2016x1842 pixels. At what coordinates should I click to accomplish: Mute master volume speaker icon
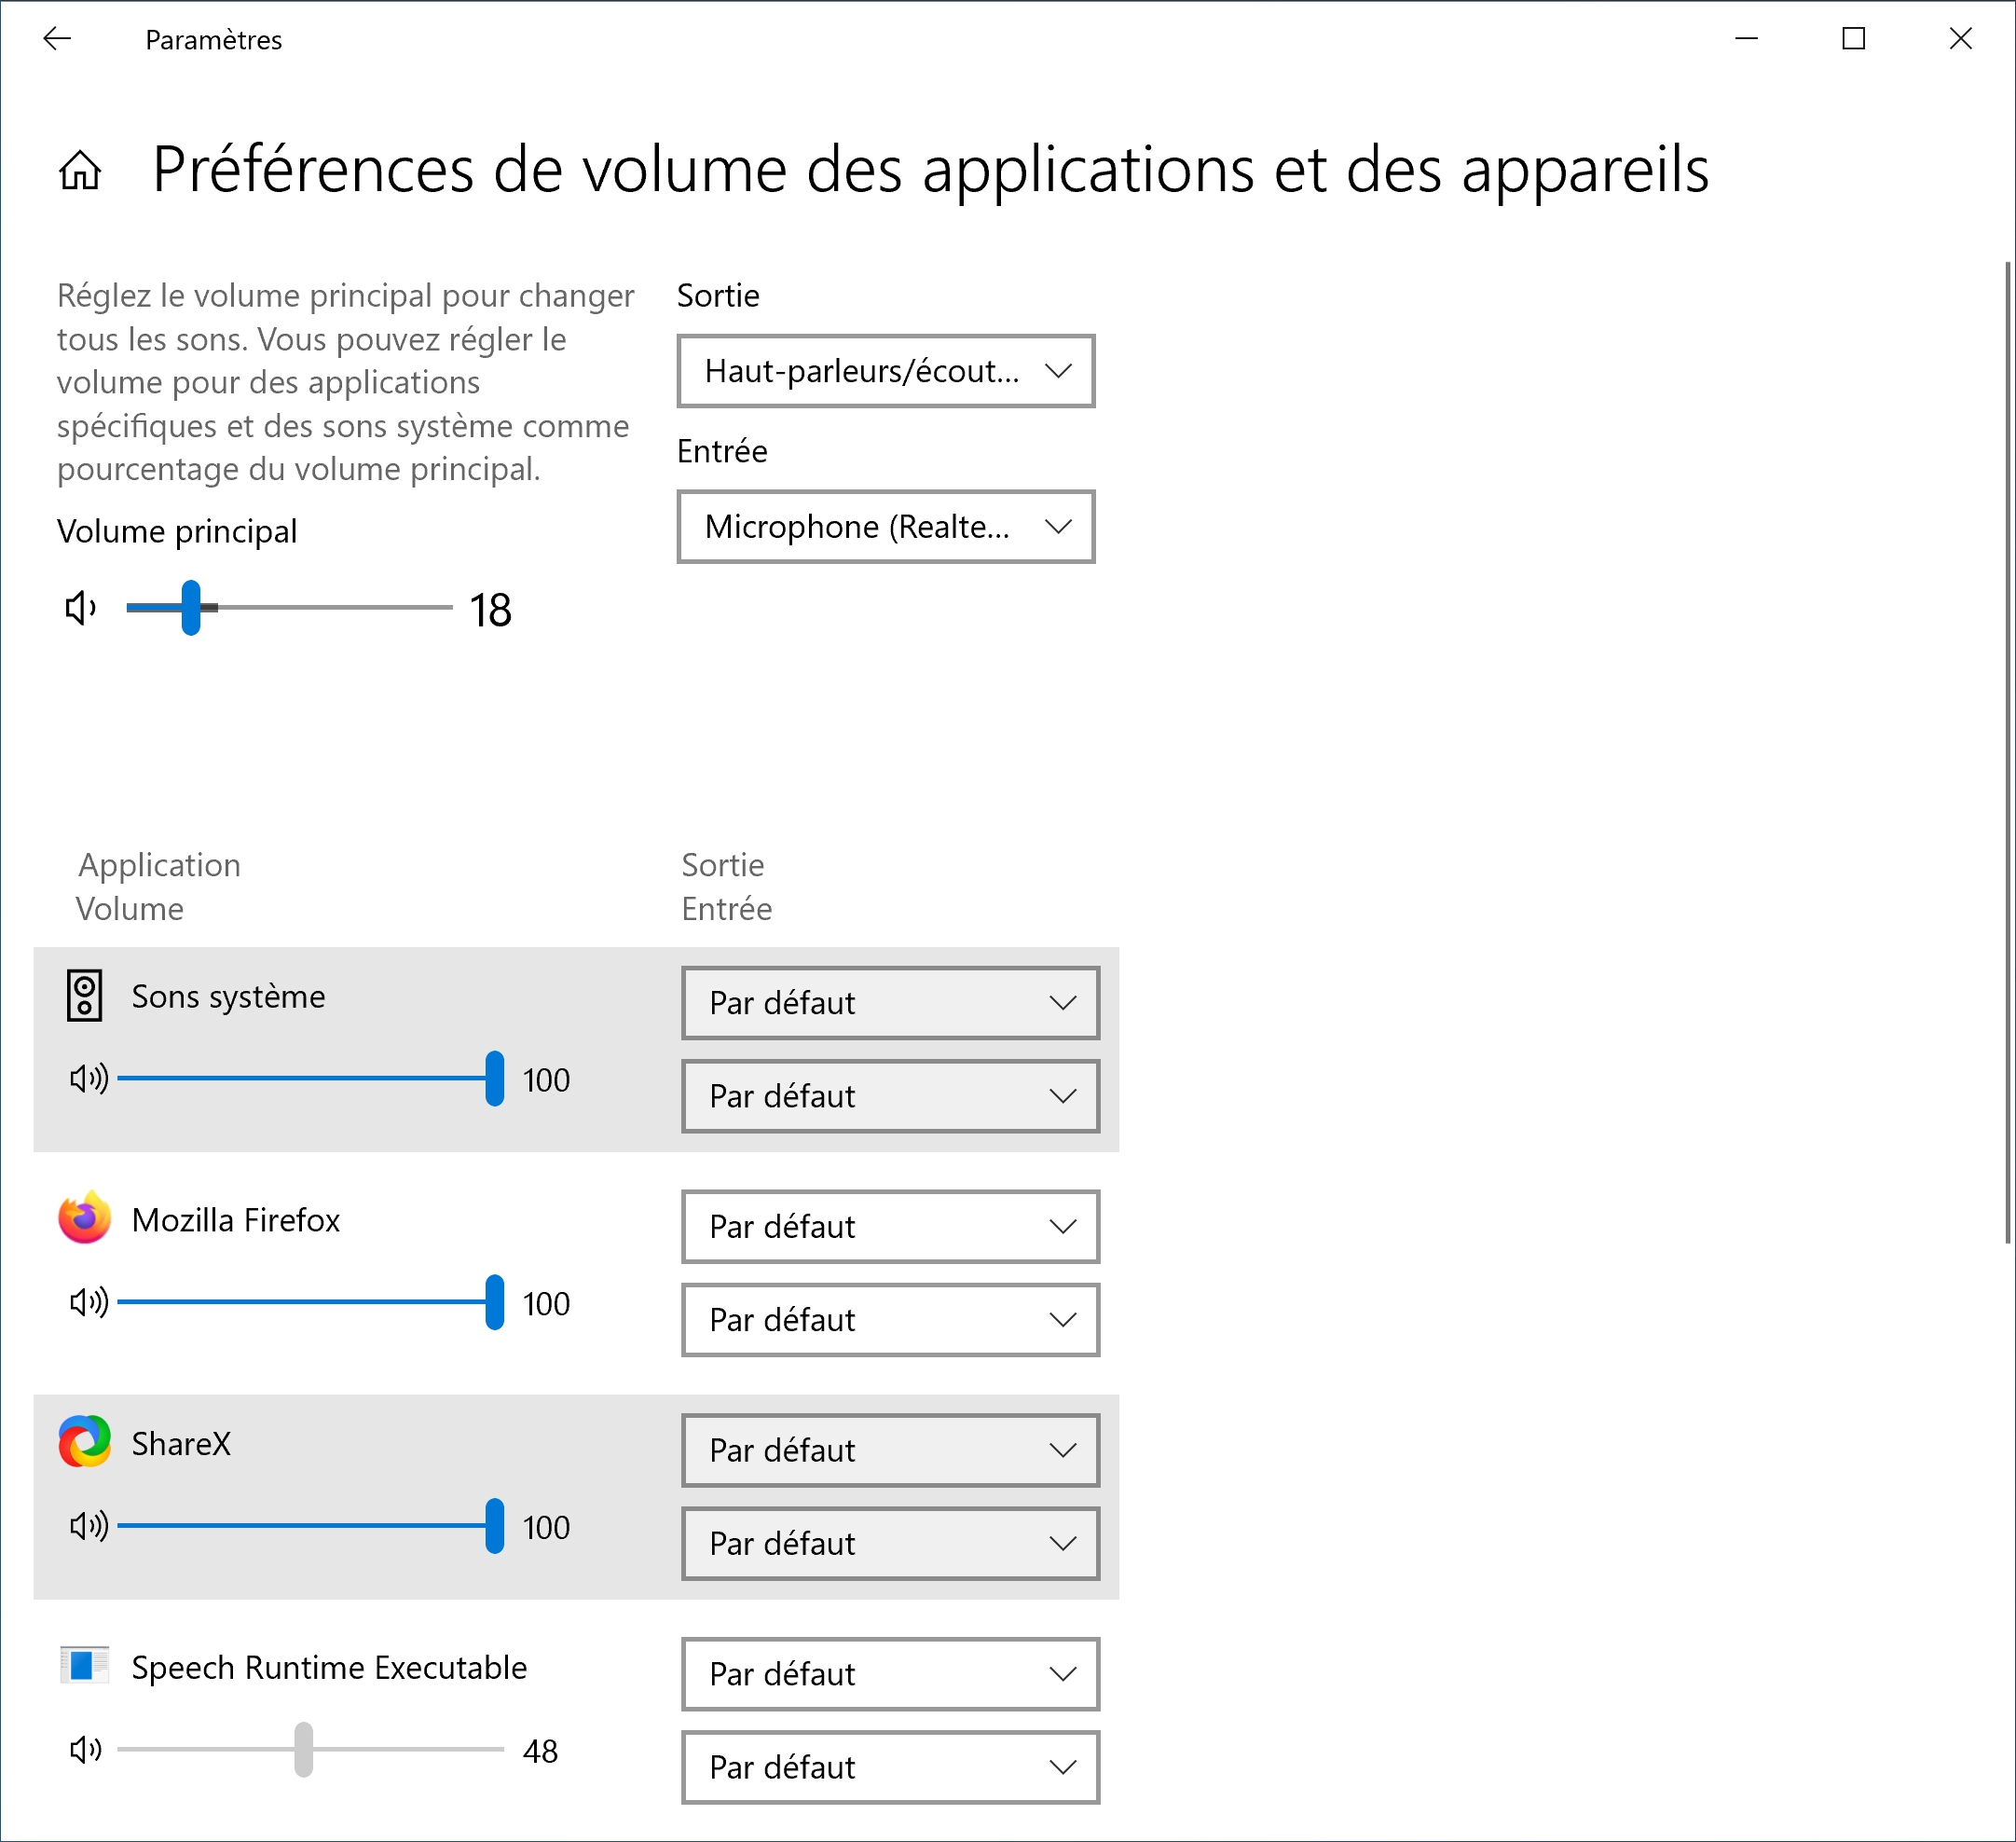(x=80, y=607)
